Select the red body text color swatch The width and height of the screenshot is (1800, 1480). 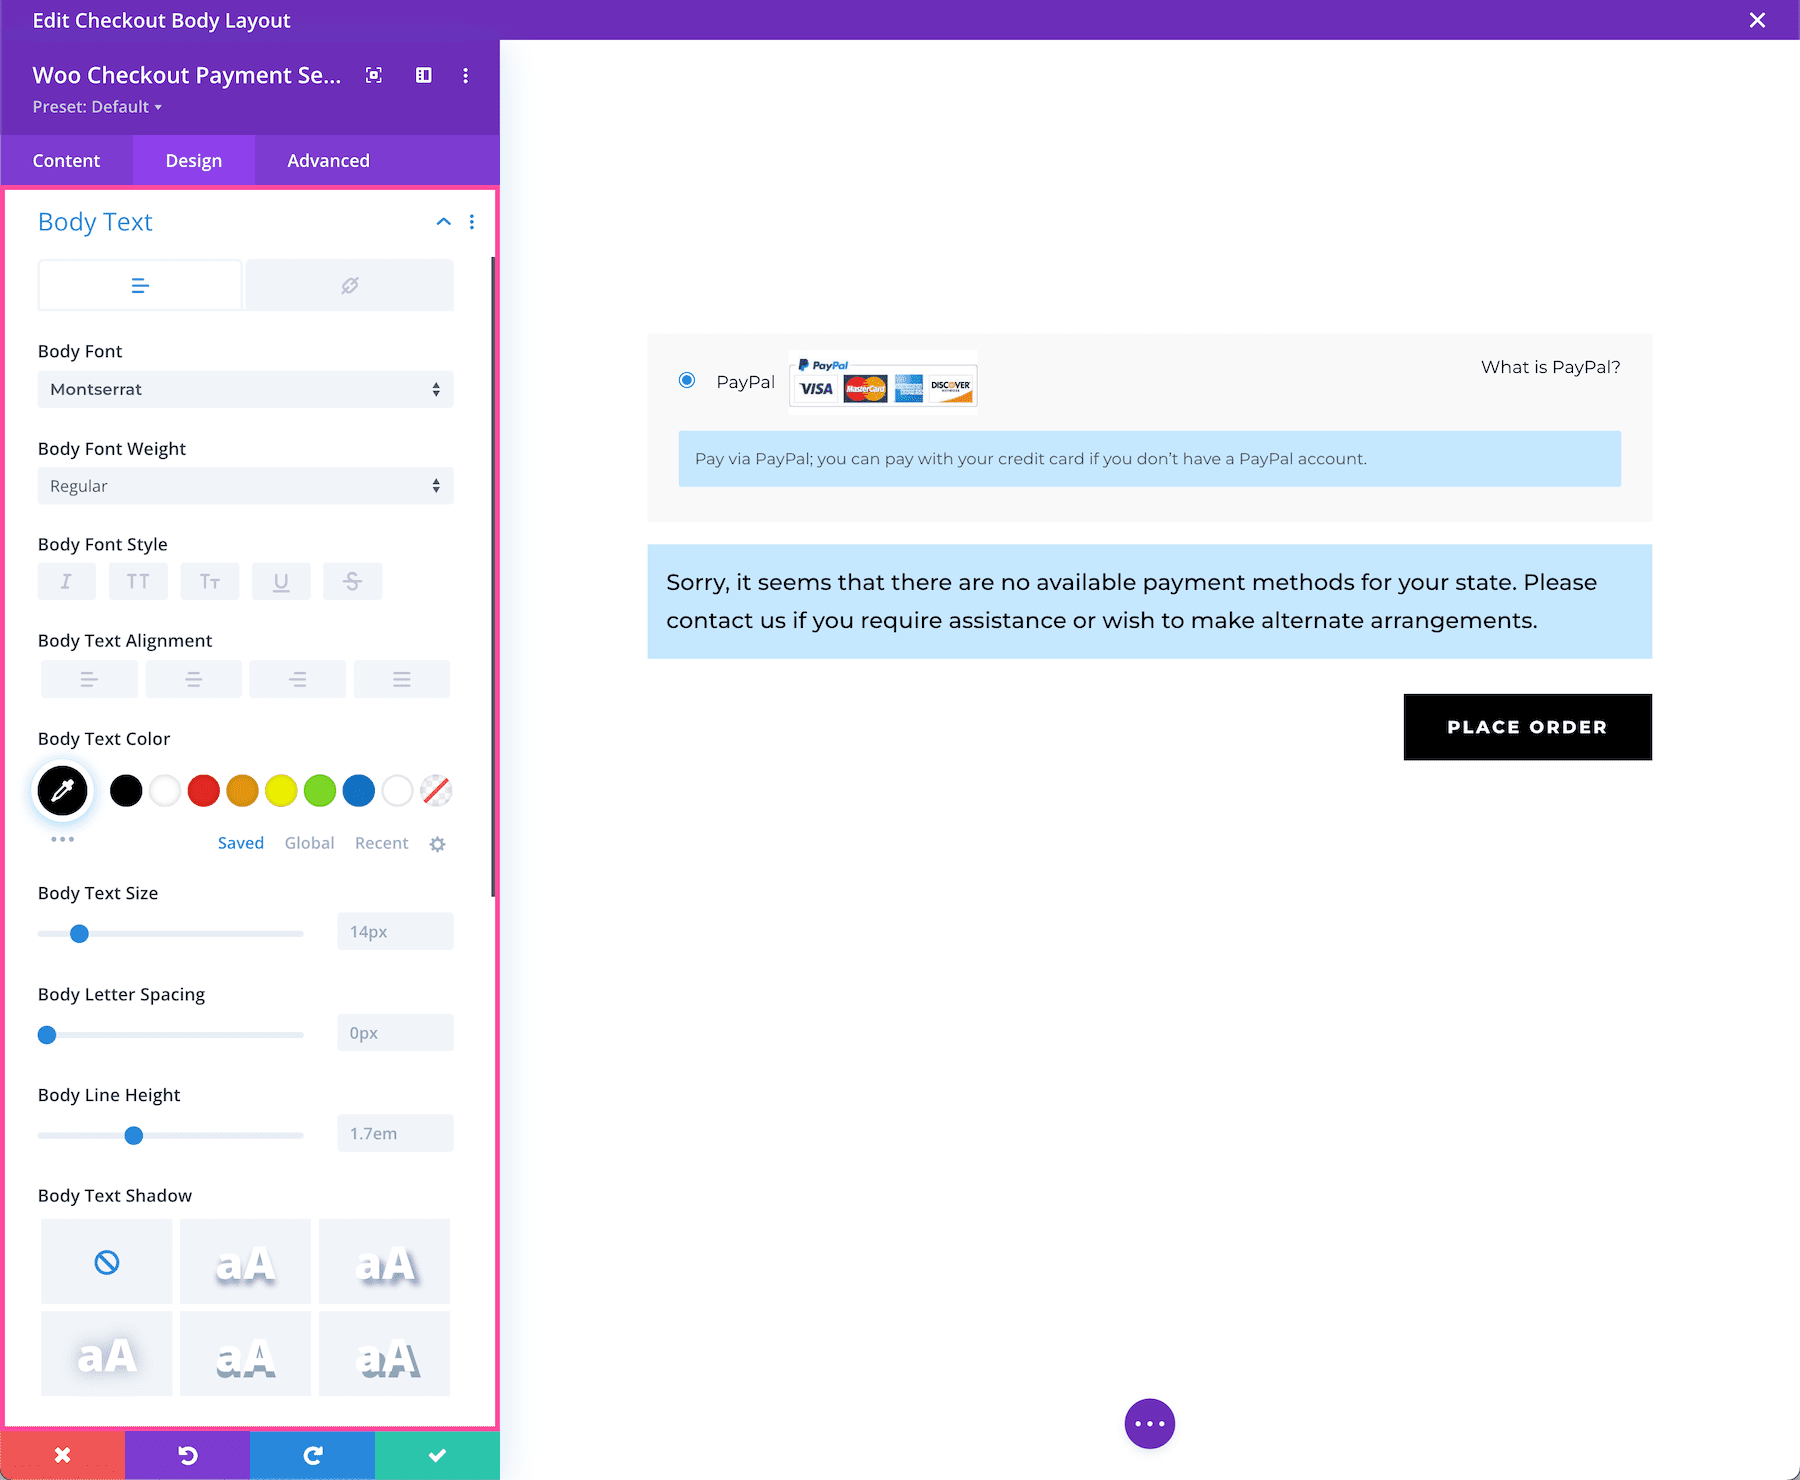click(x=203, y=790)
